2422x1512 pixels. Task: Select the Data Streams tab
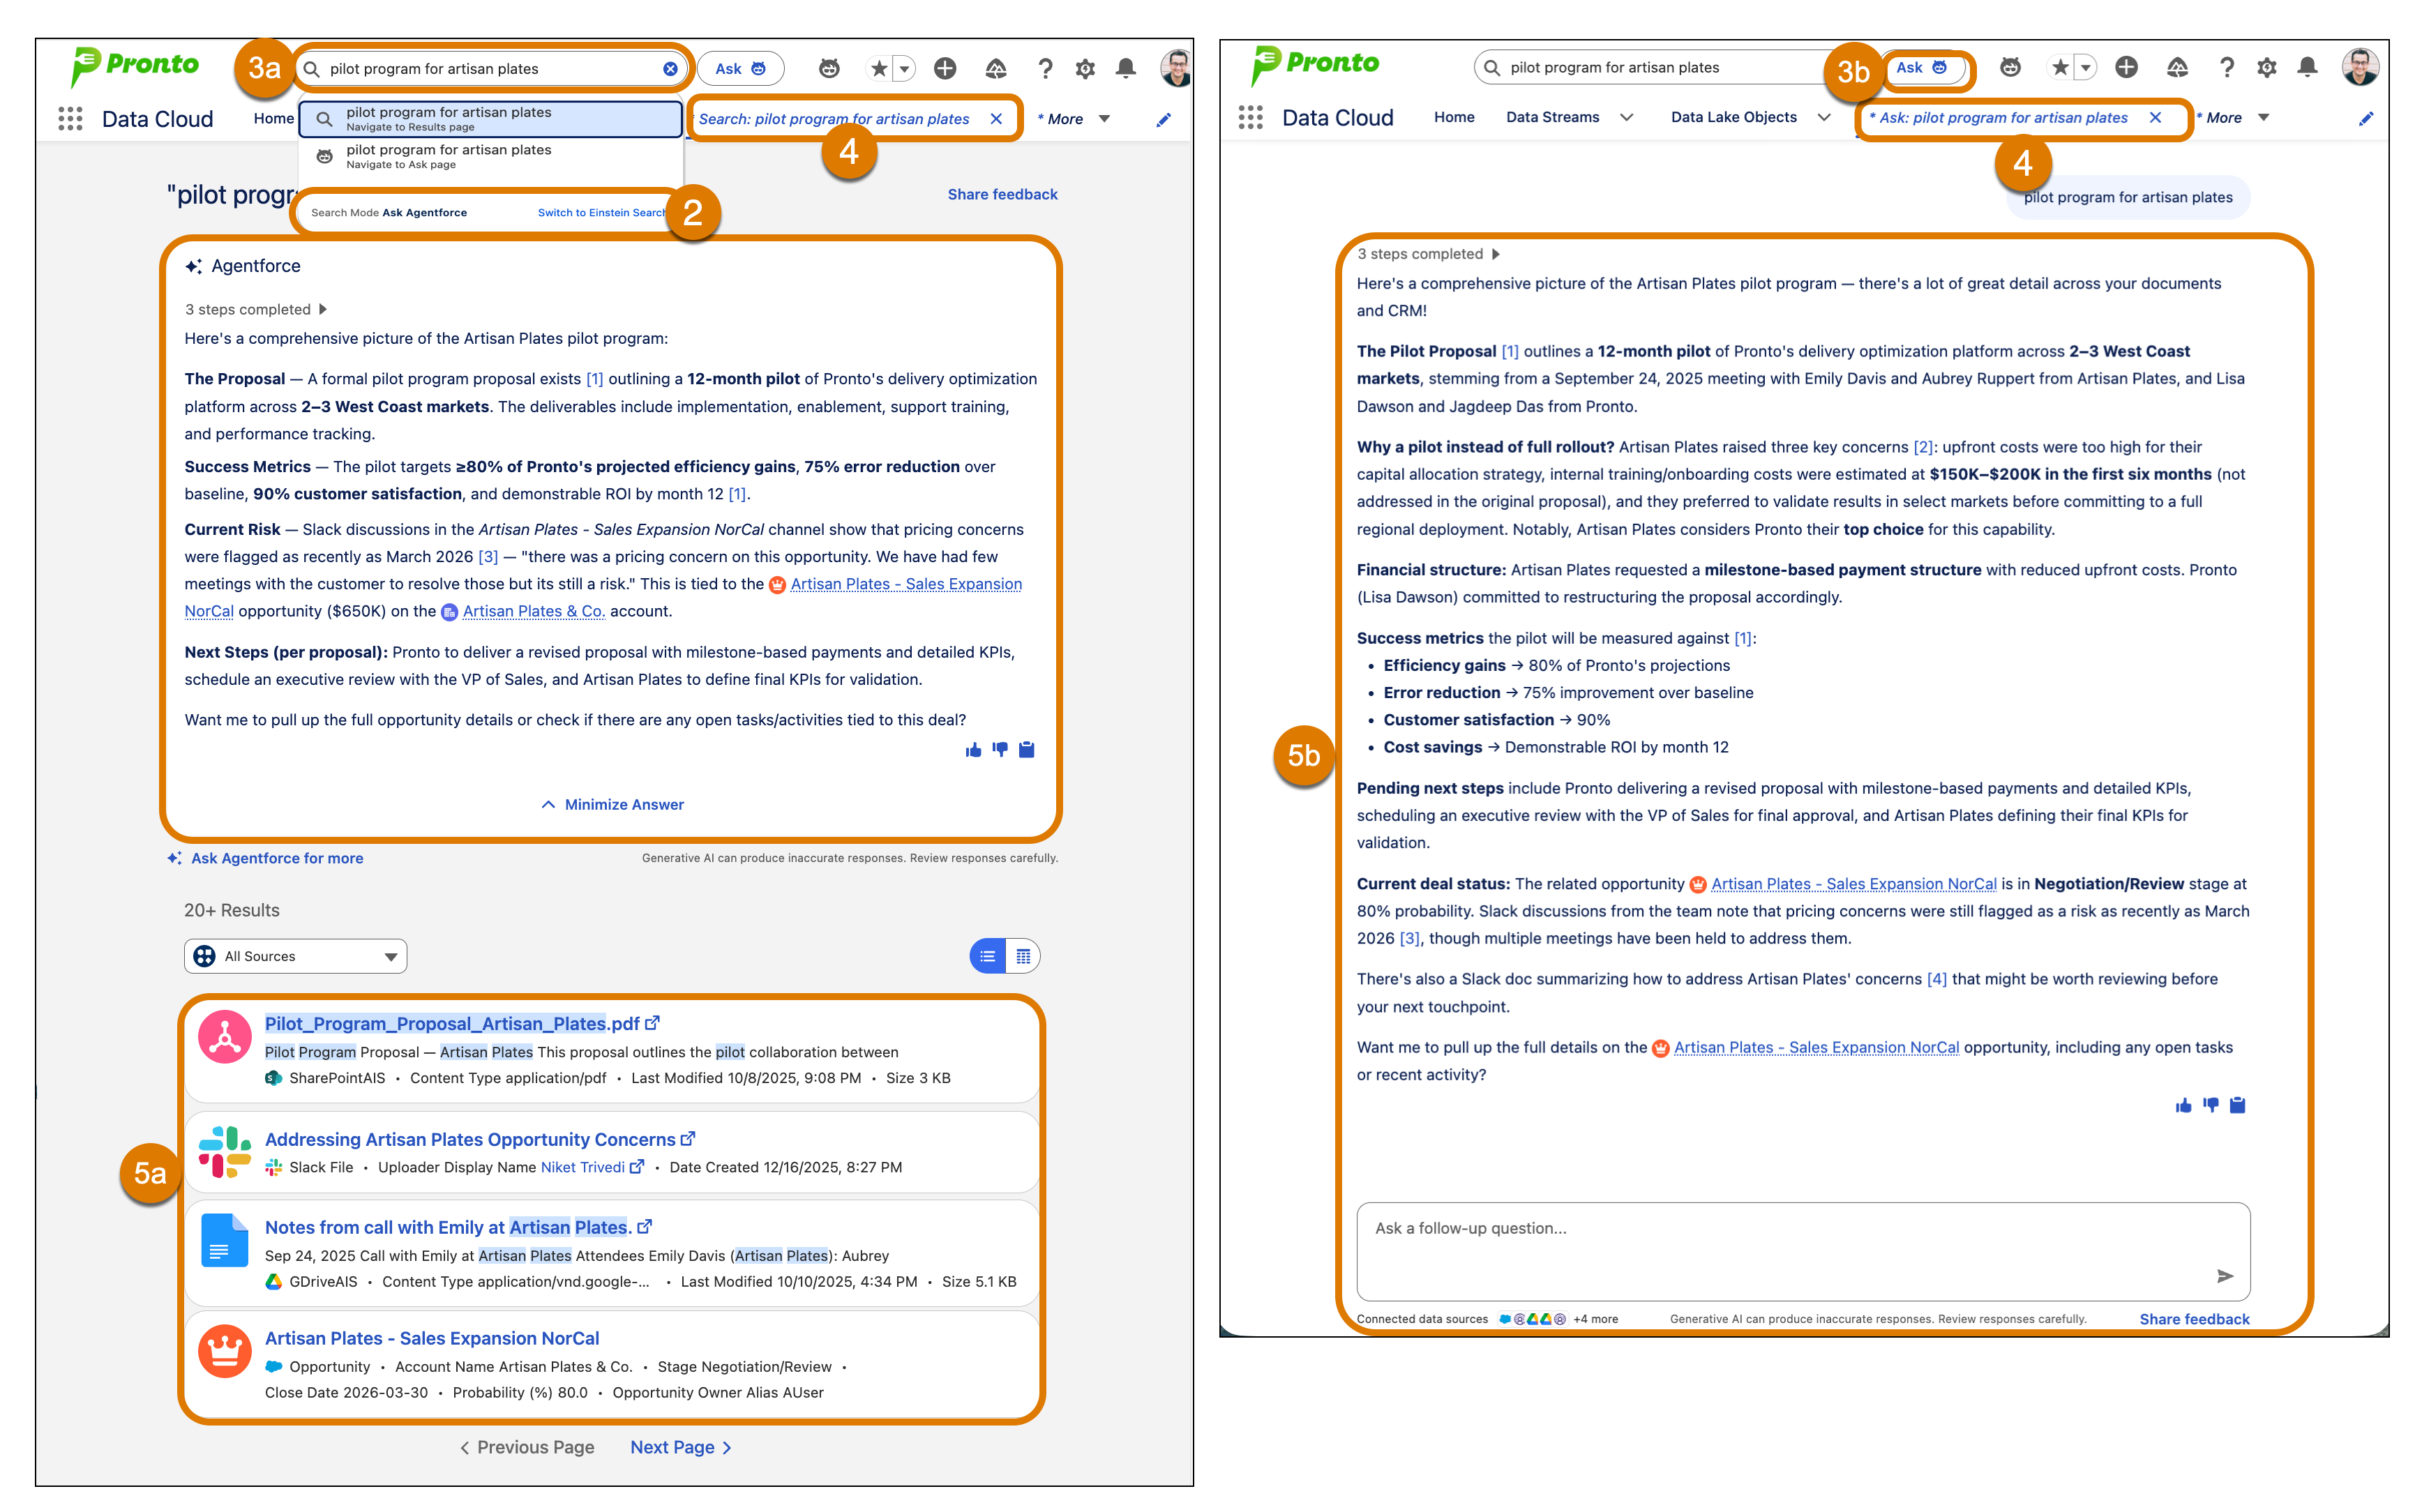[1552, 117]
